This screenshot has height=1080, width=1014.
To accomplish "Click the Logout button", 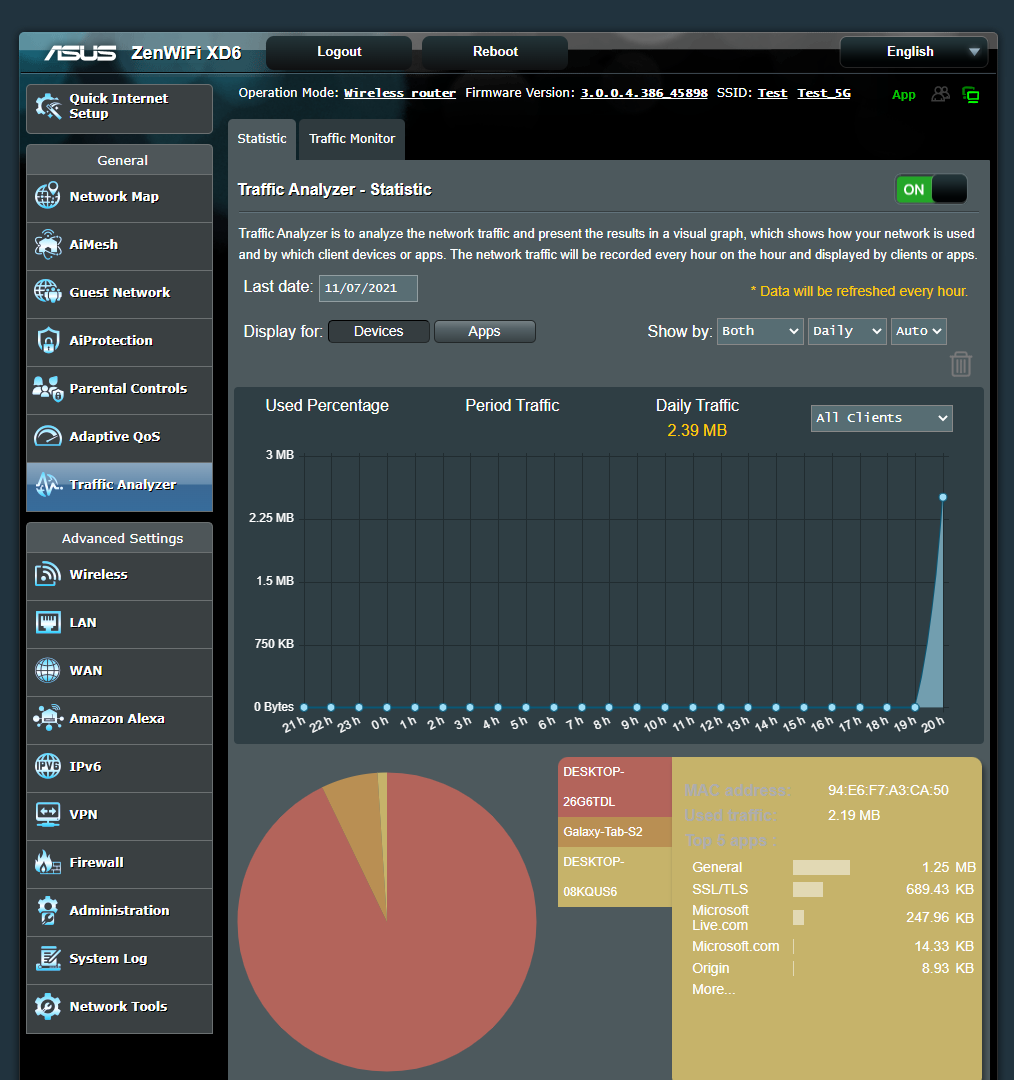I will [339, 52].
